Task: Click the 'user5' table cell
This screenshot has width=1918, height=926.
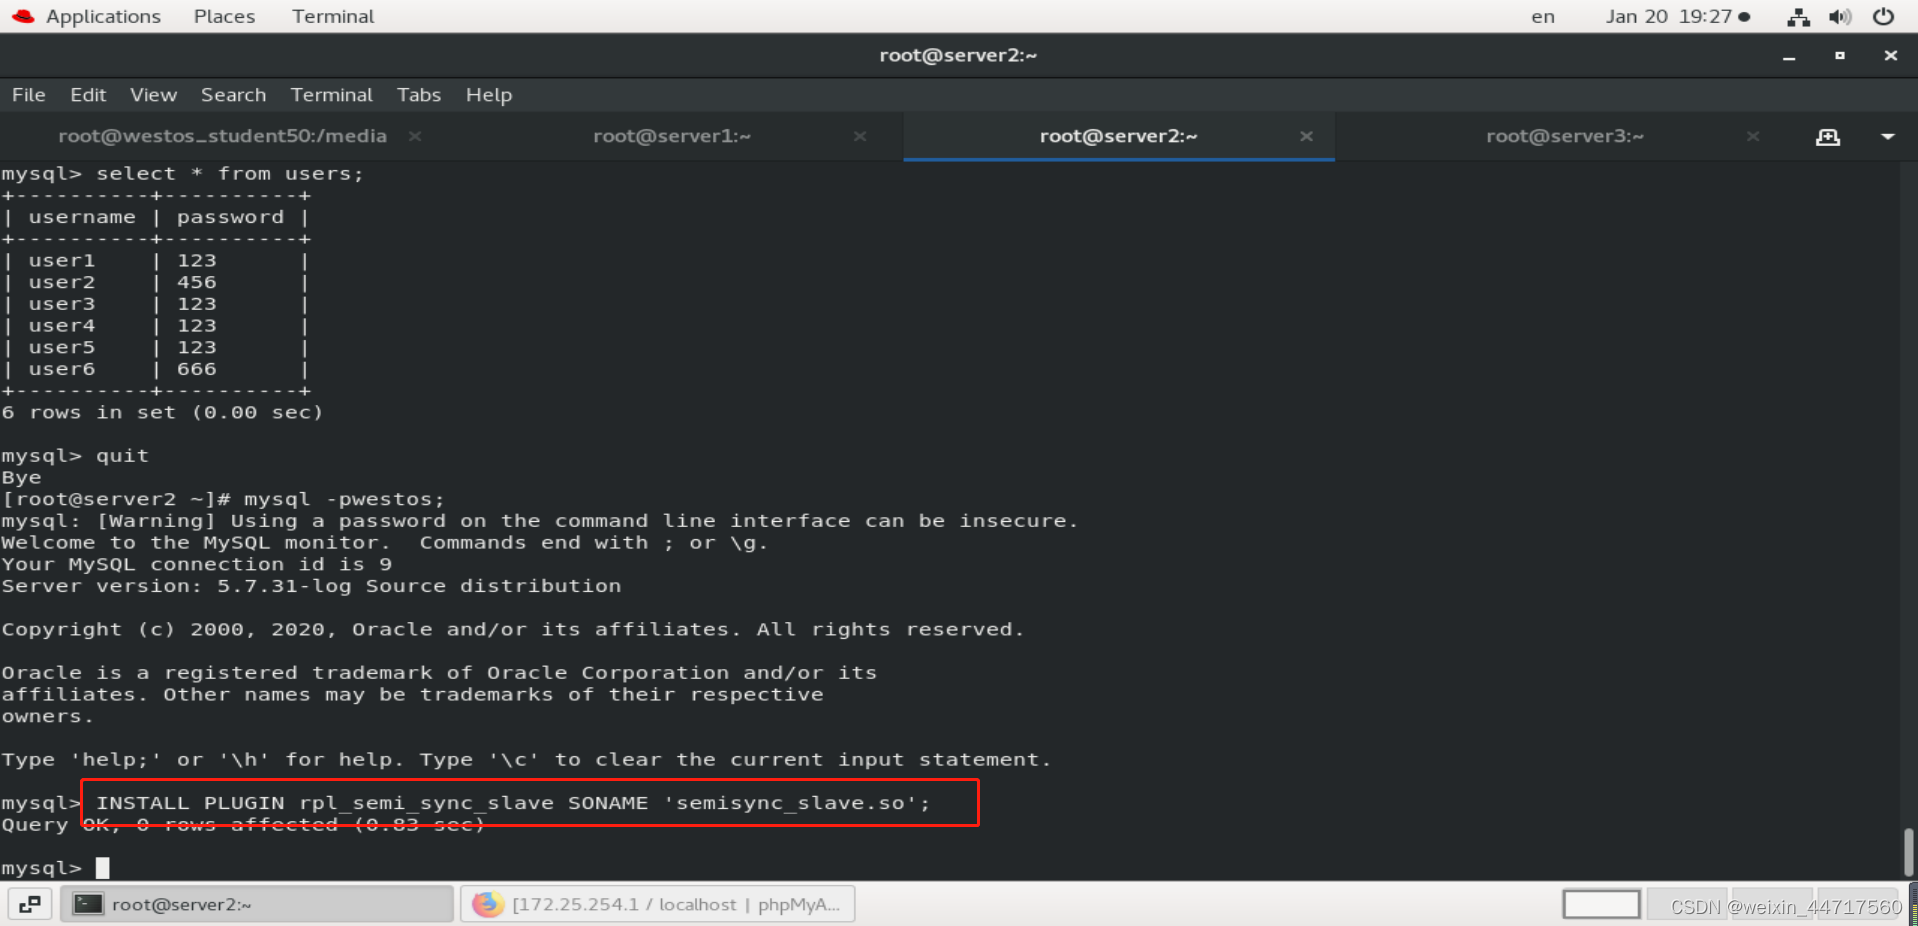Action: [x=62, y=347]
